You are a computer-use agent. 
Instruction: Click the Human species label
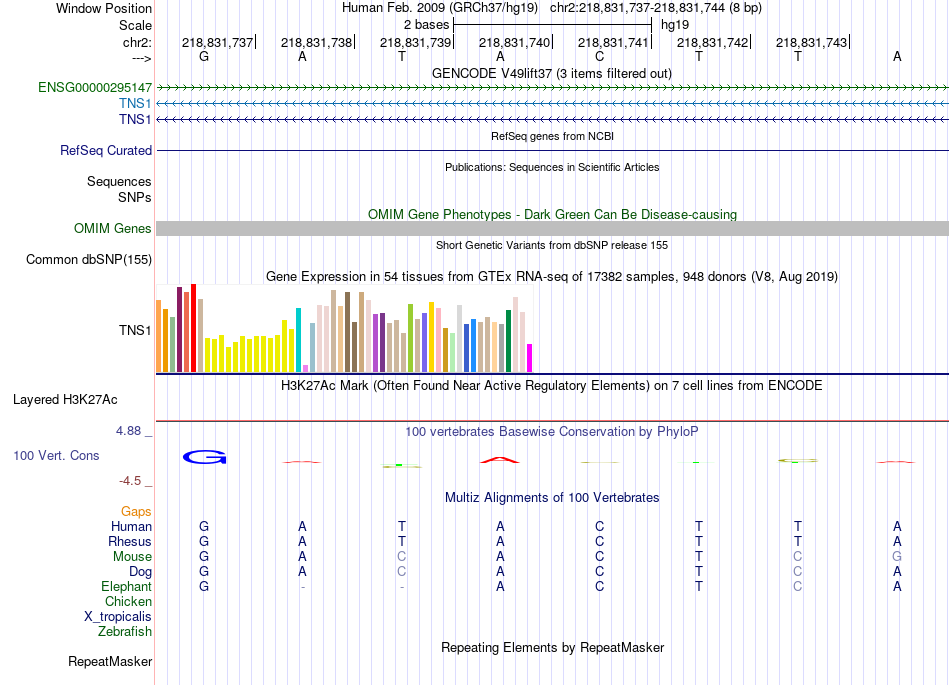pyautogui.click(x=131, y=526)
